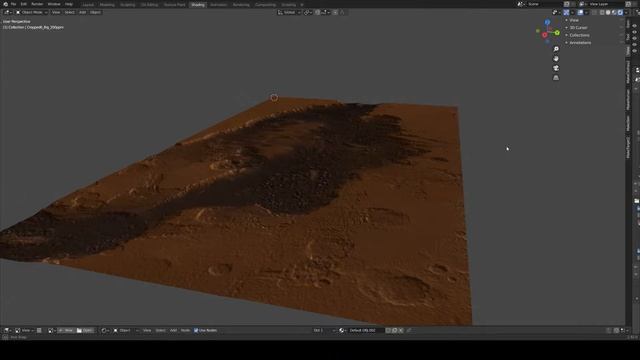Toggle X-ray mode
640x360 pixels.
pyautogui.click(x=594, y=12)
